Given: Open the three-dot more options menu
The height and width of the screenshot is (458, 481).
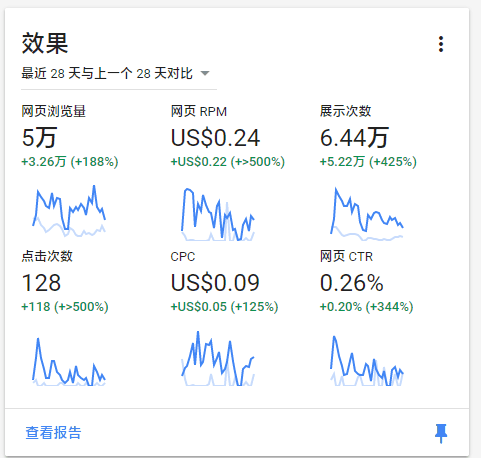Looking at the screenshot, I should click(x=441, y=44).
